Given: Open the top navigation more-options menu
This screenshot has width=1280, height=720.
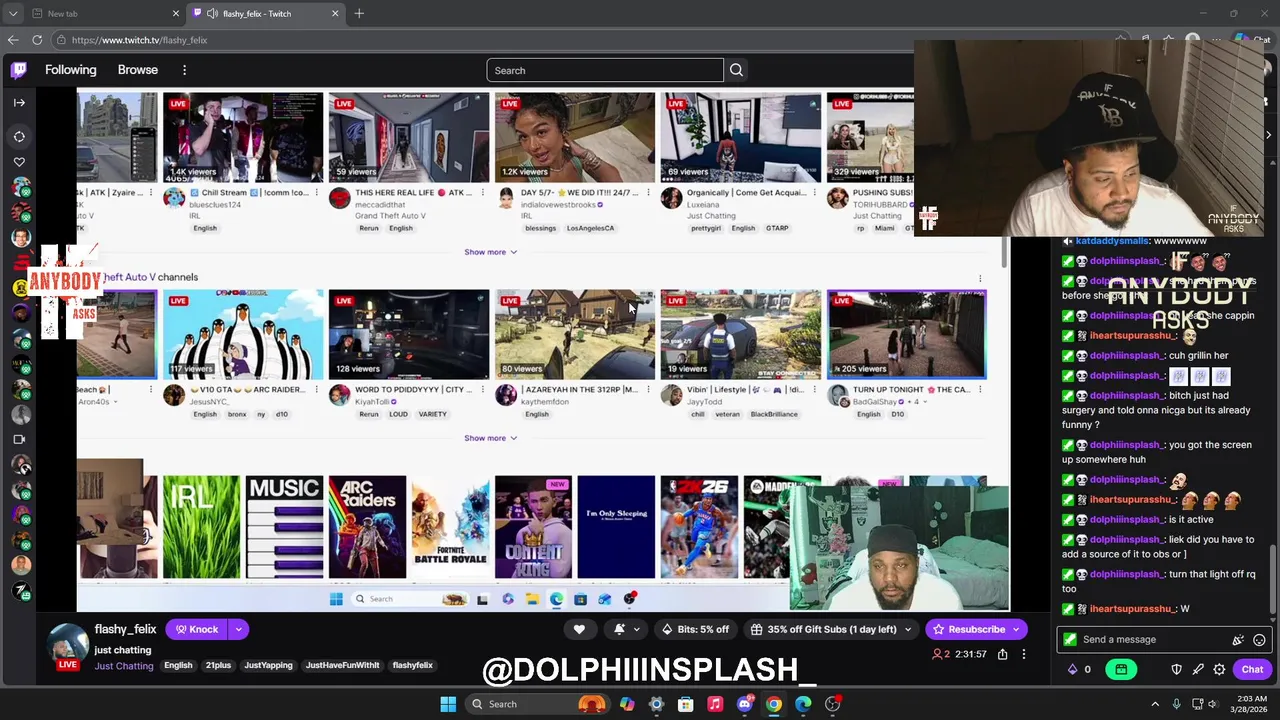Looking at the screenshot, I should click(184, 70).
